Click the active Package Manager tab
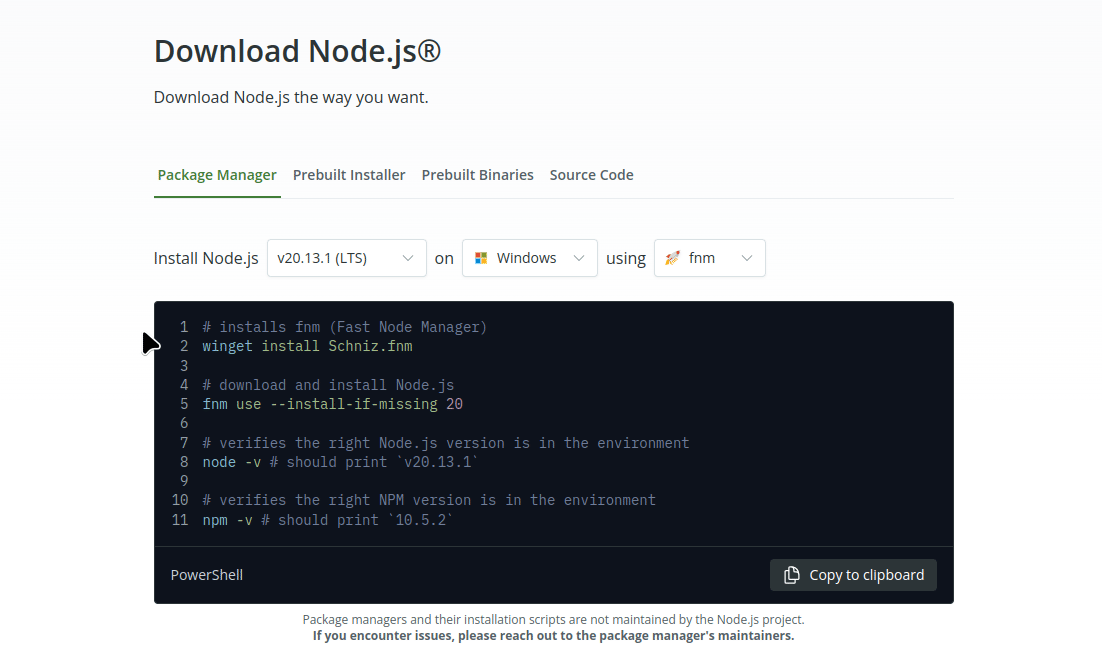 (x=217, y=174)
